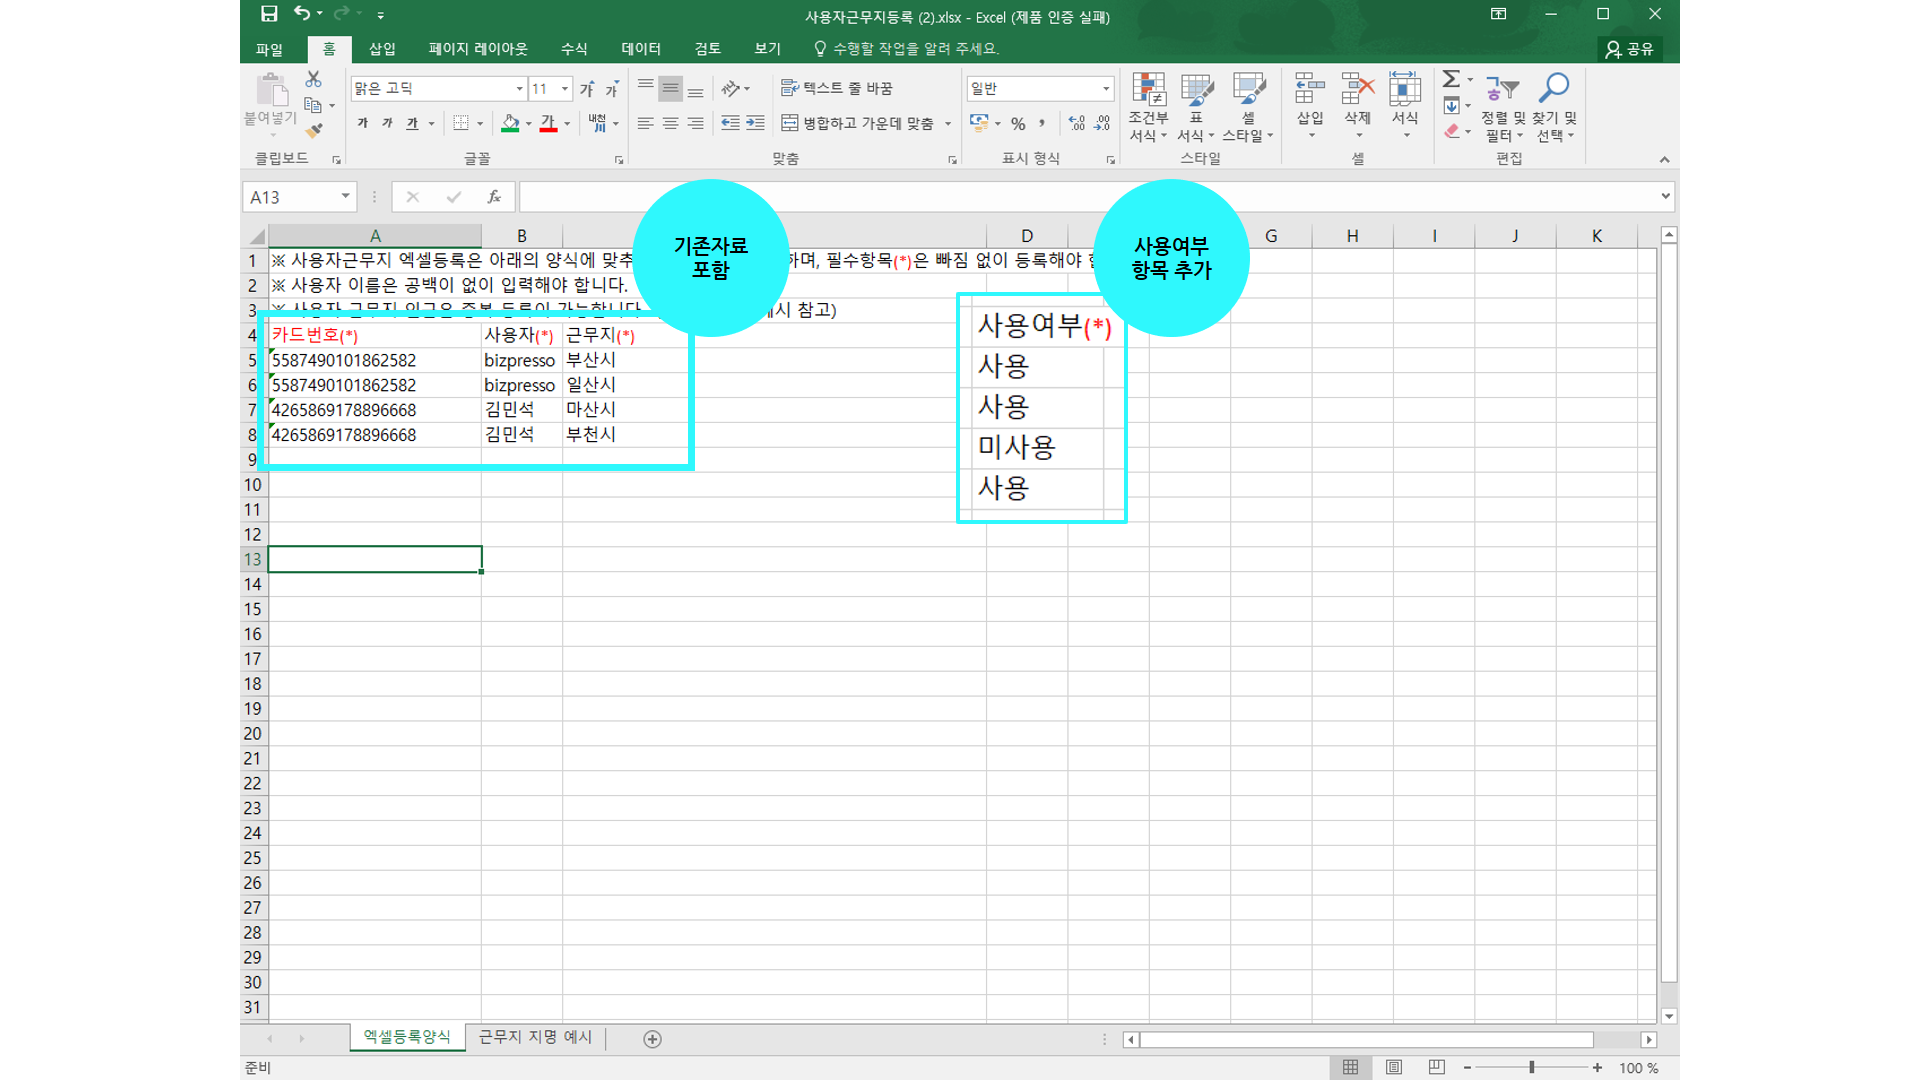Click the zoom slider handle
Viewport: 1920px width, 1080px height.
[1531, 1068]
